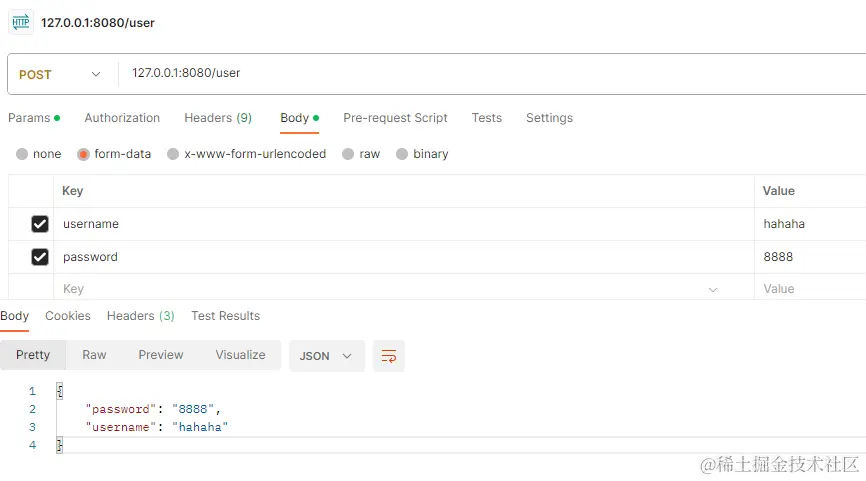Uncheck the username row checkbox
The width and height of the screenshot is (866, 481).
click(x=40, y=224)
